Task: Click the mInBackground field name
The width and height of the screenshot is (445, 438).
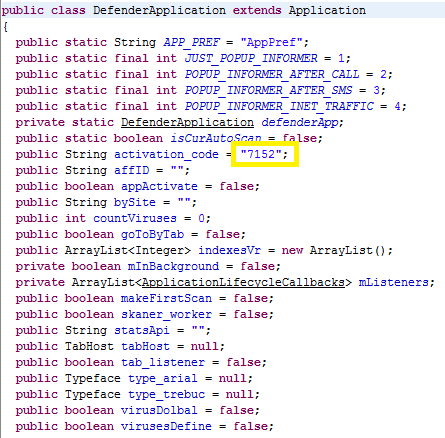Action: pyautogui.click(x=173, y=267)
